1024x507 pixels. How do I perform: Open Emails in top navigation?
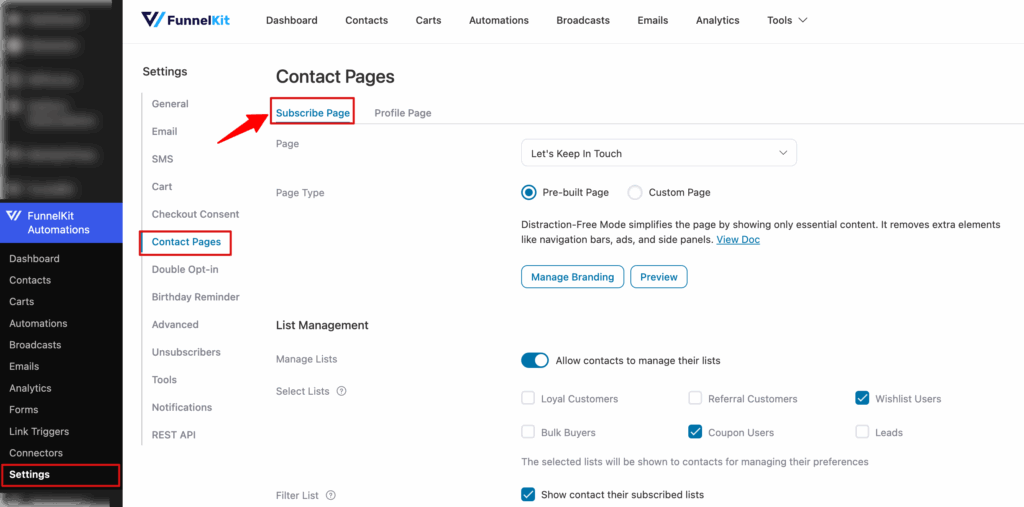[x=653, y=20]
